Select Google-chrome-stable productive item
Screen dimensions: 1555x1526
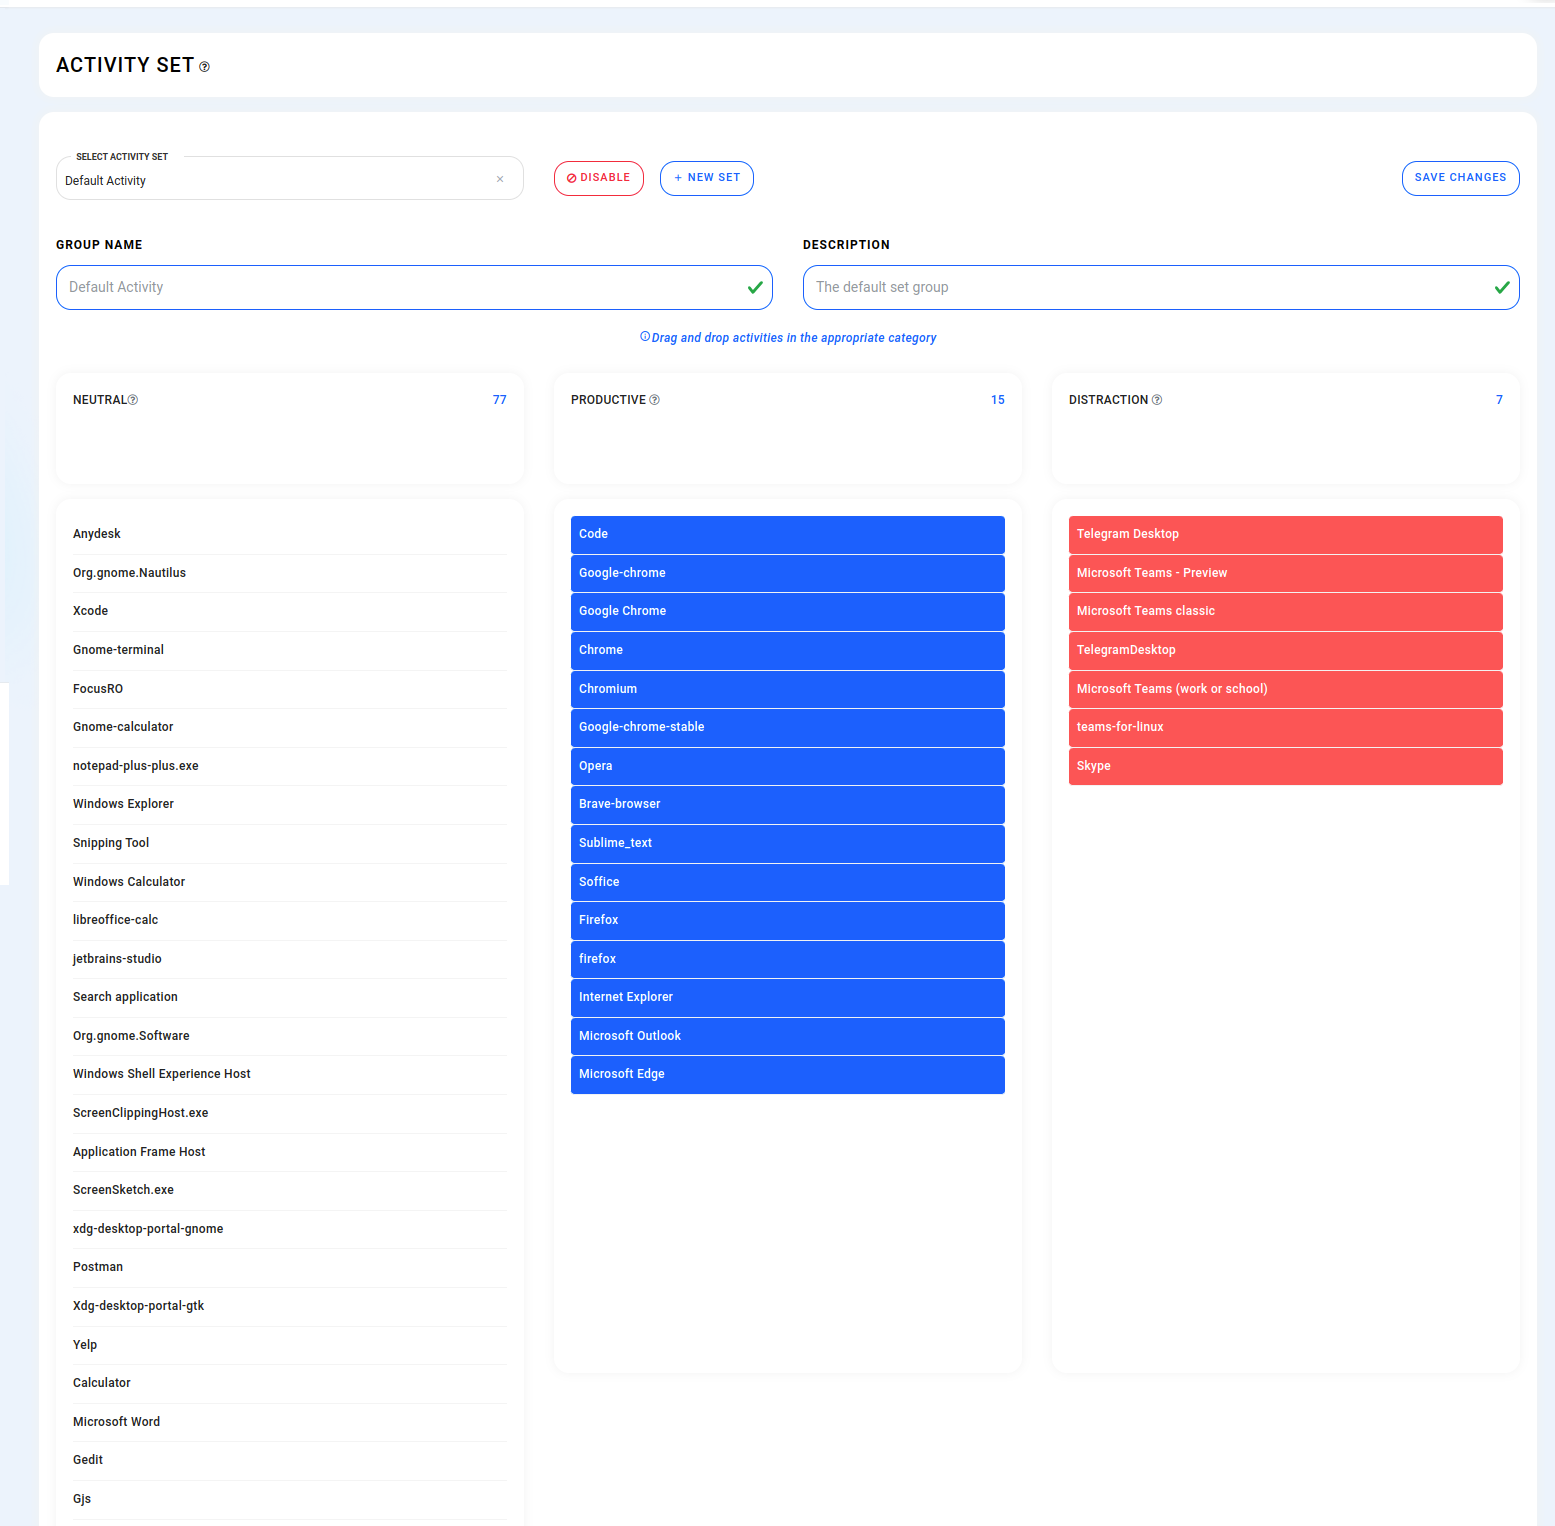788,727
